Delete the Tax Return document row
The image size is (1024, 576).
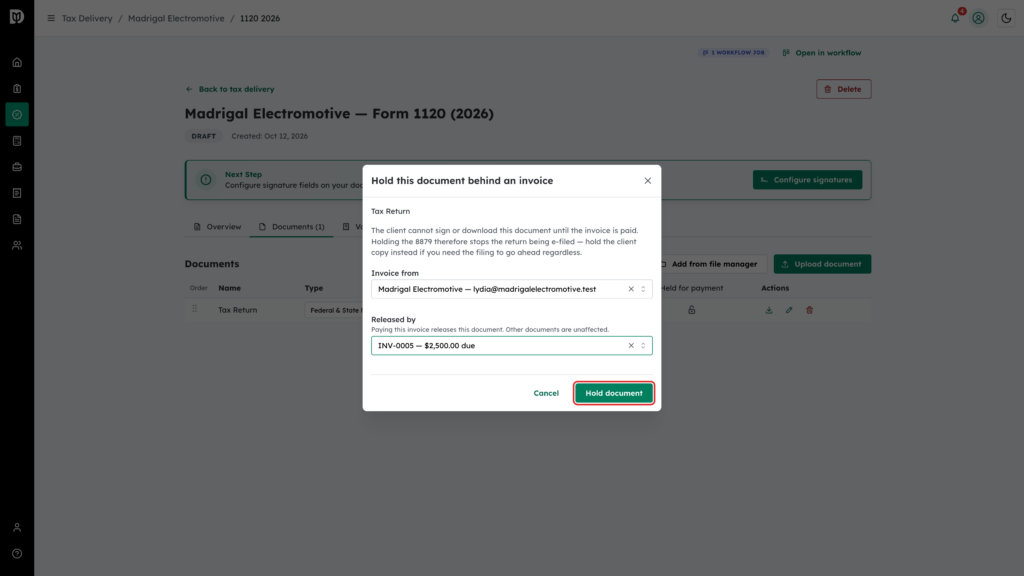tap(809, 310)
